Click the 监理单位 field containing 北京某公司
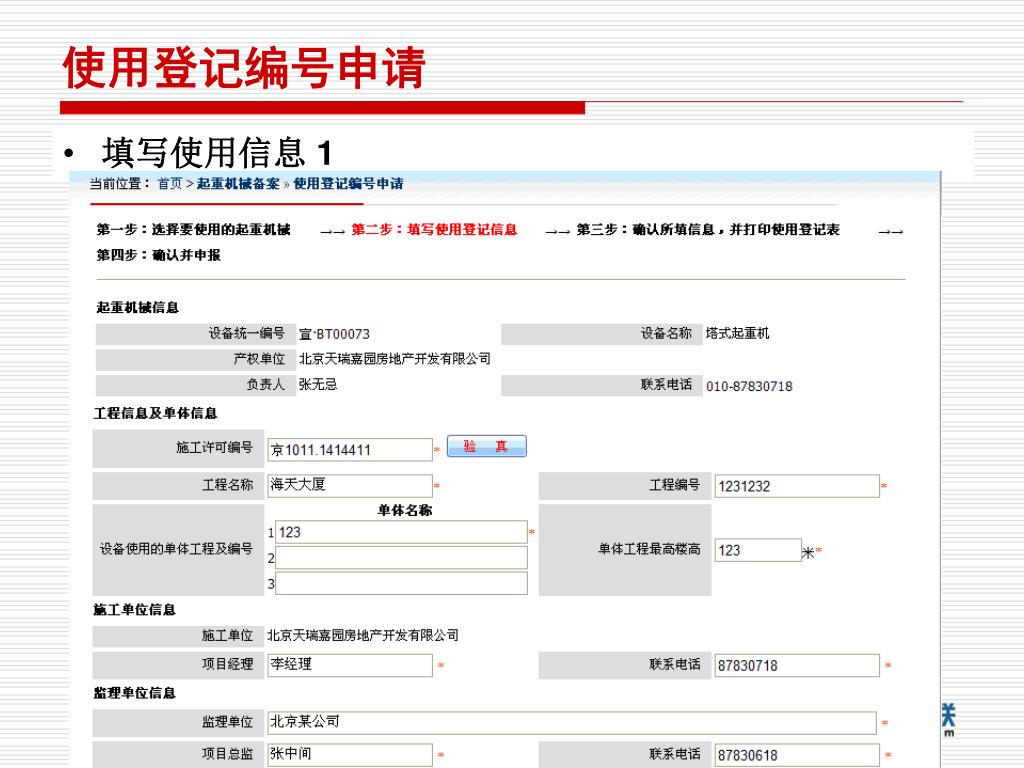 coord(572,722)
